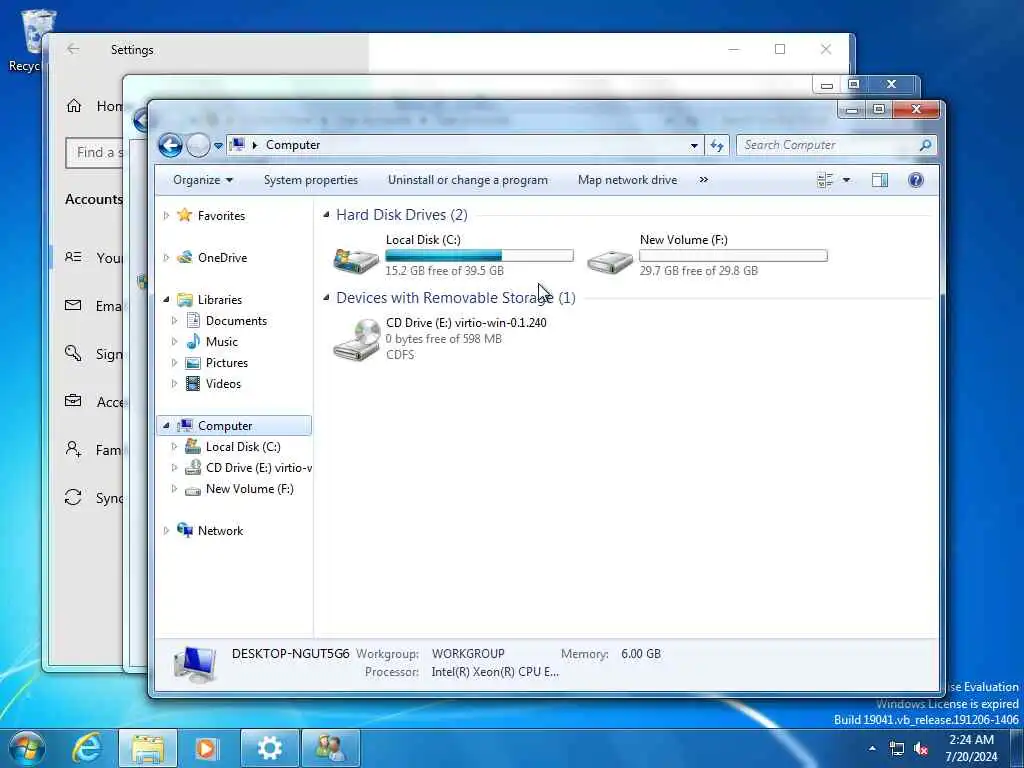Click Home icon in Settings window
Image resolution: width=1024 pixels, height=768 pixels.
click(x=74, y=106)
